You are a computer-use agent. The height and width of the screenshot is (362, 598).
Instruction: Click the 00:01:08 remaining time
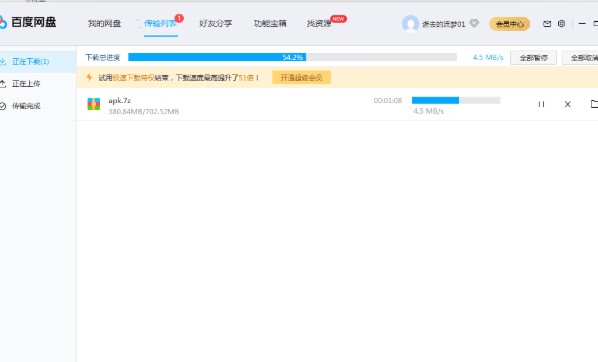(388, 100)
